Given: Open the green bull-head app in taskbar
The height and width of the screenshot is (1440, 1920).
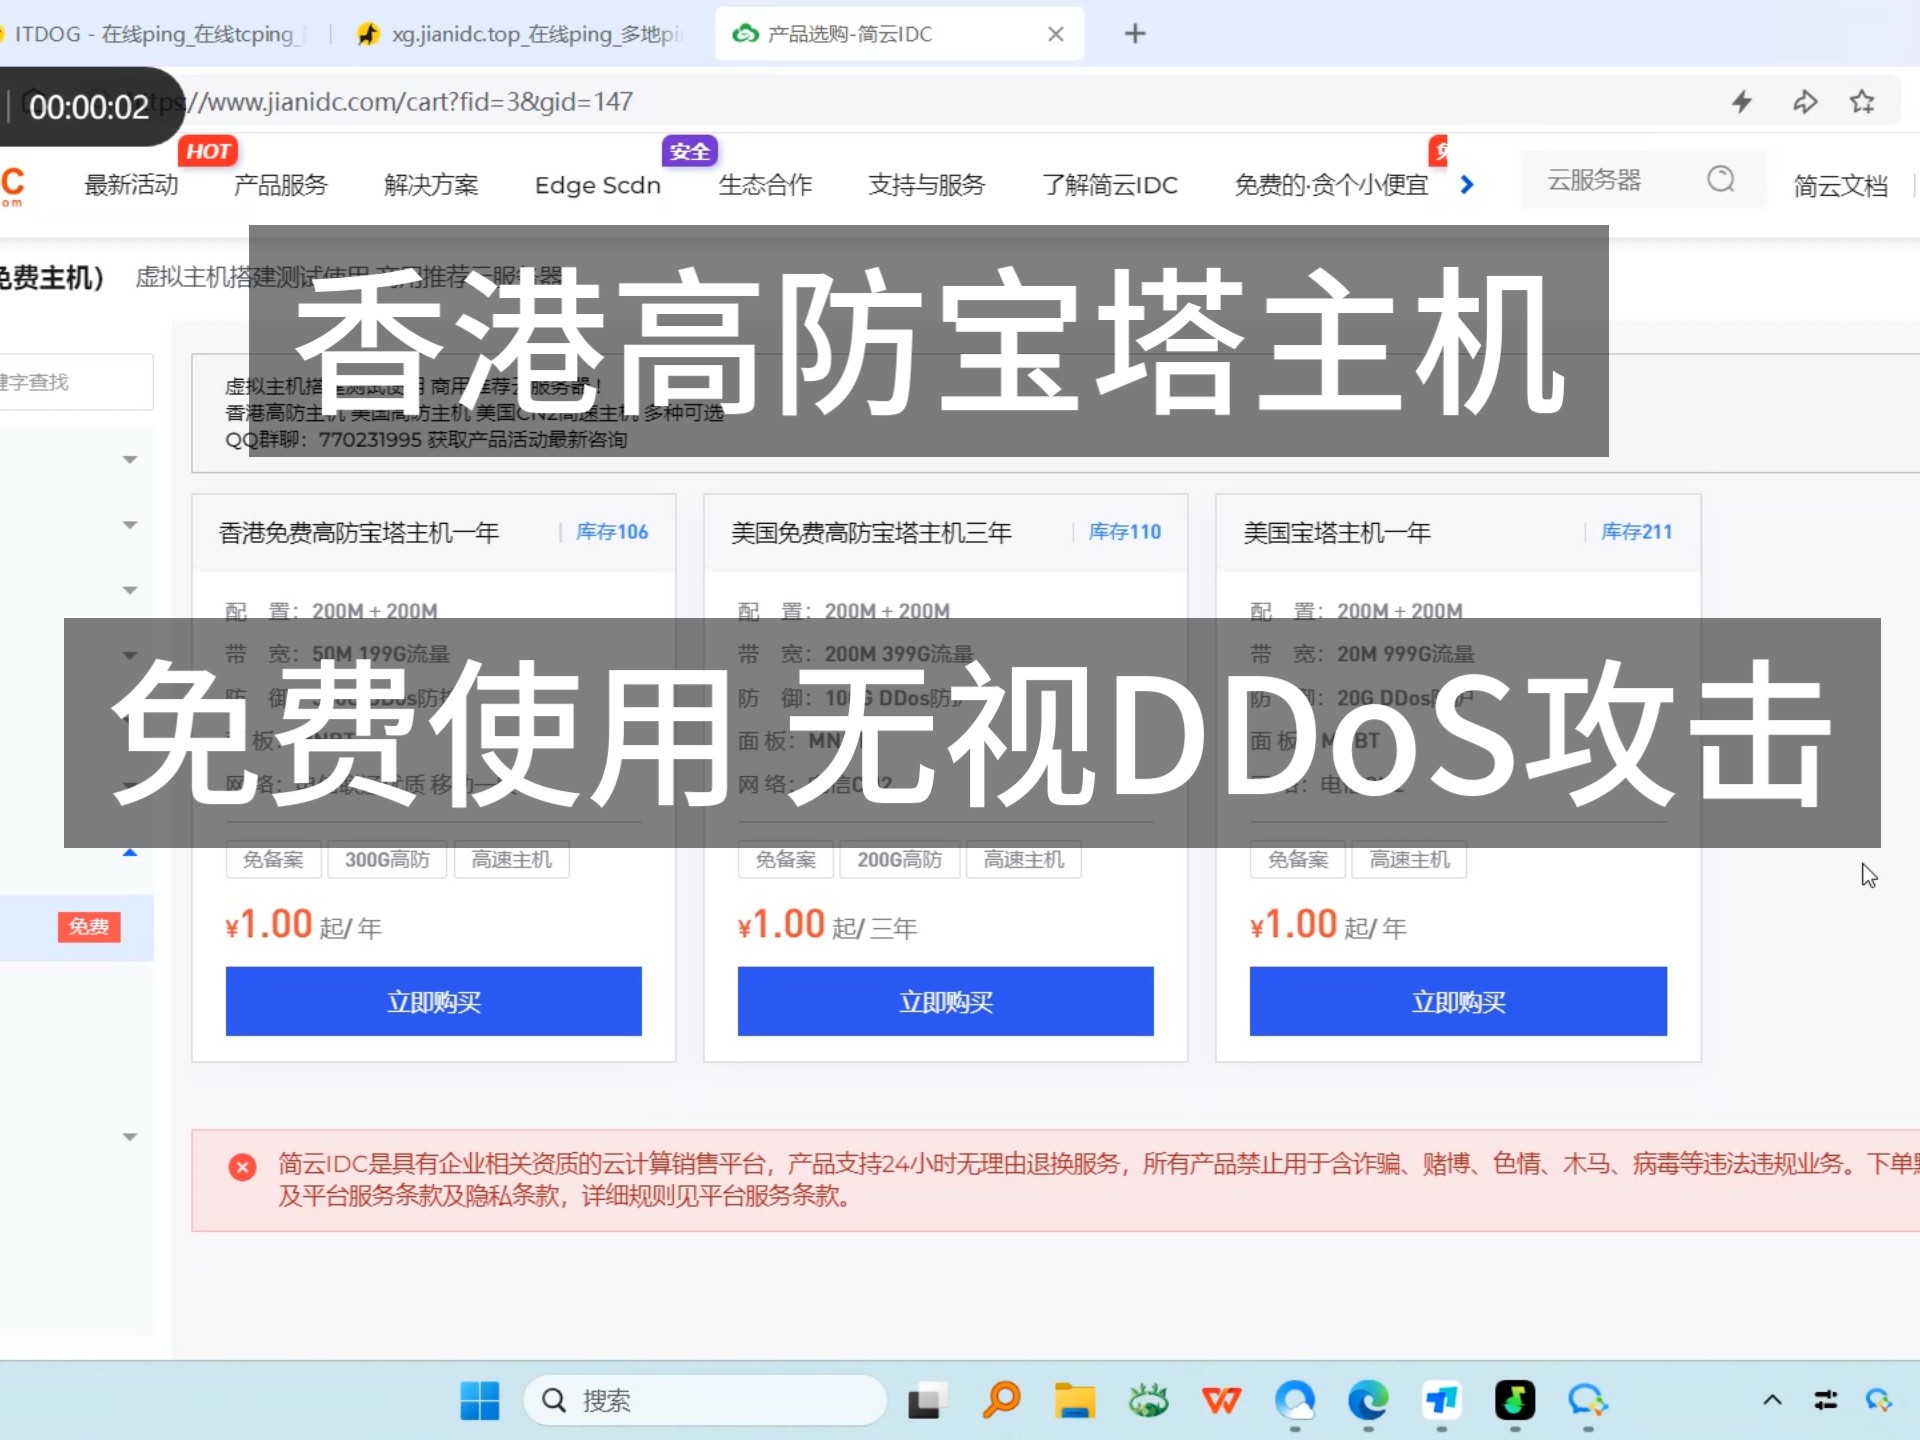Looking at the screenshot, I should (x=1148, y=1401).
